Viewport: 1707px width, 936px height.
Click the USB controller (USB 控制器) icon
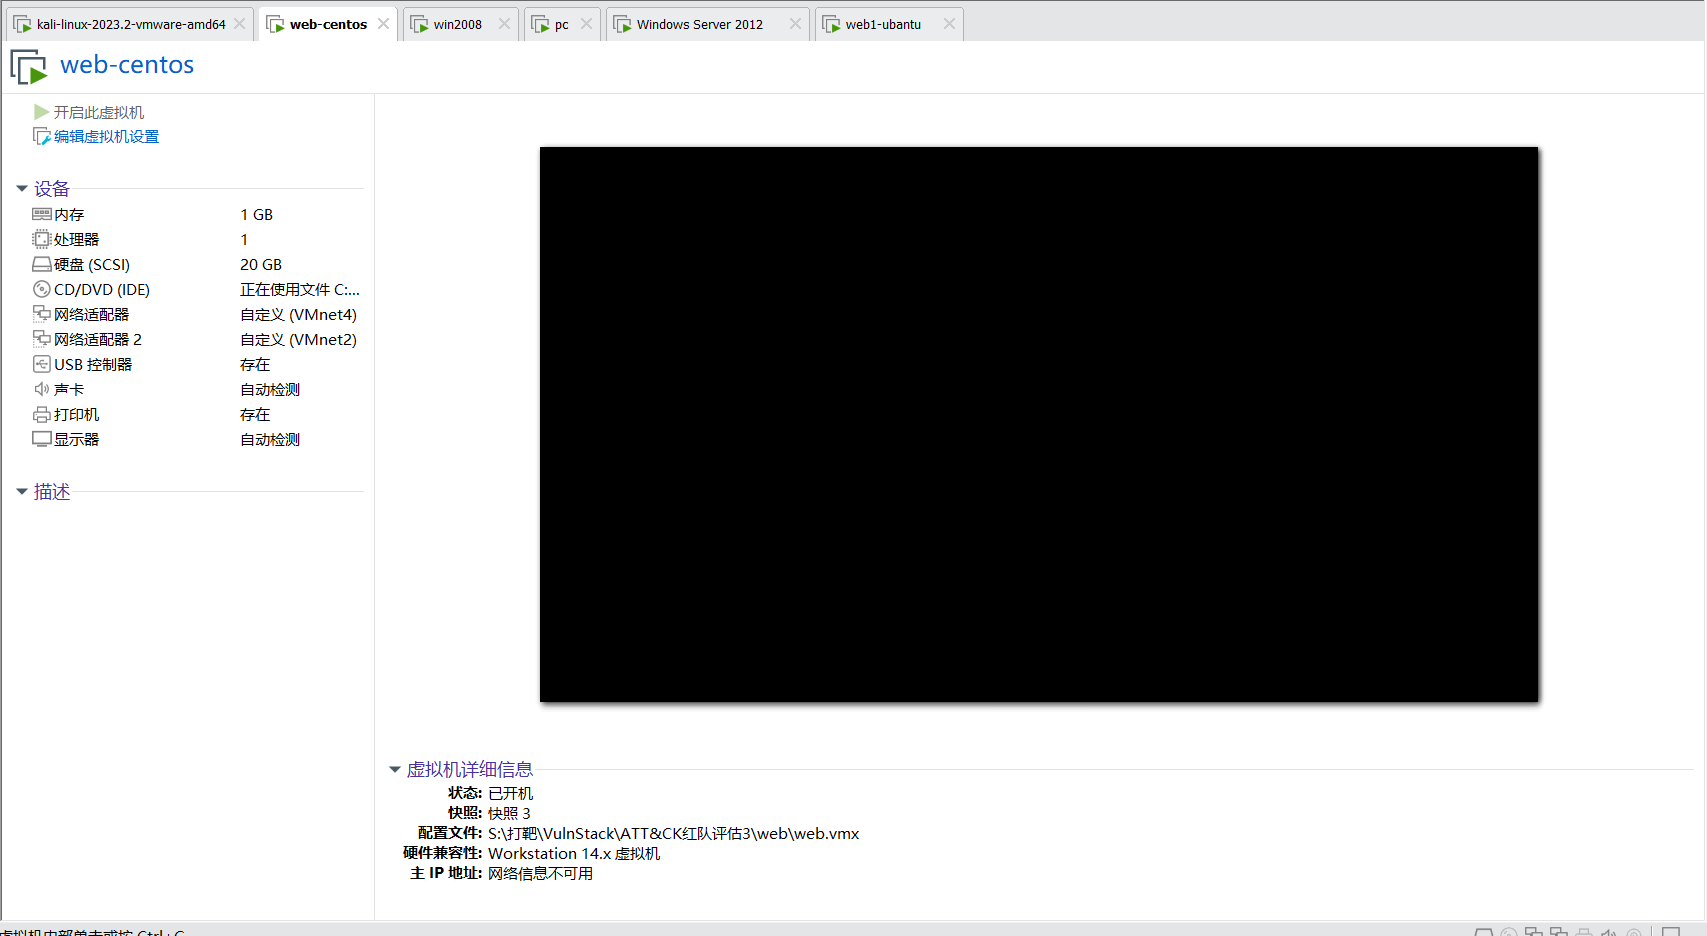point(42,364)
